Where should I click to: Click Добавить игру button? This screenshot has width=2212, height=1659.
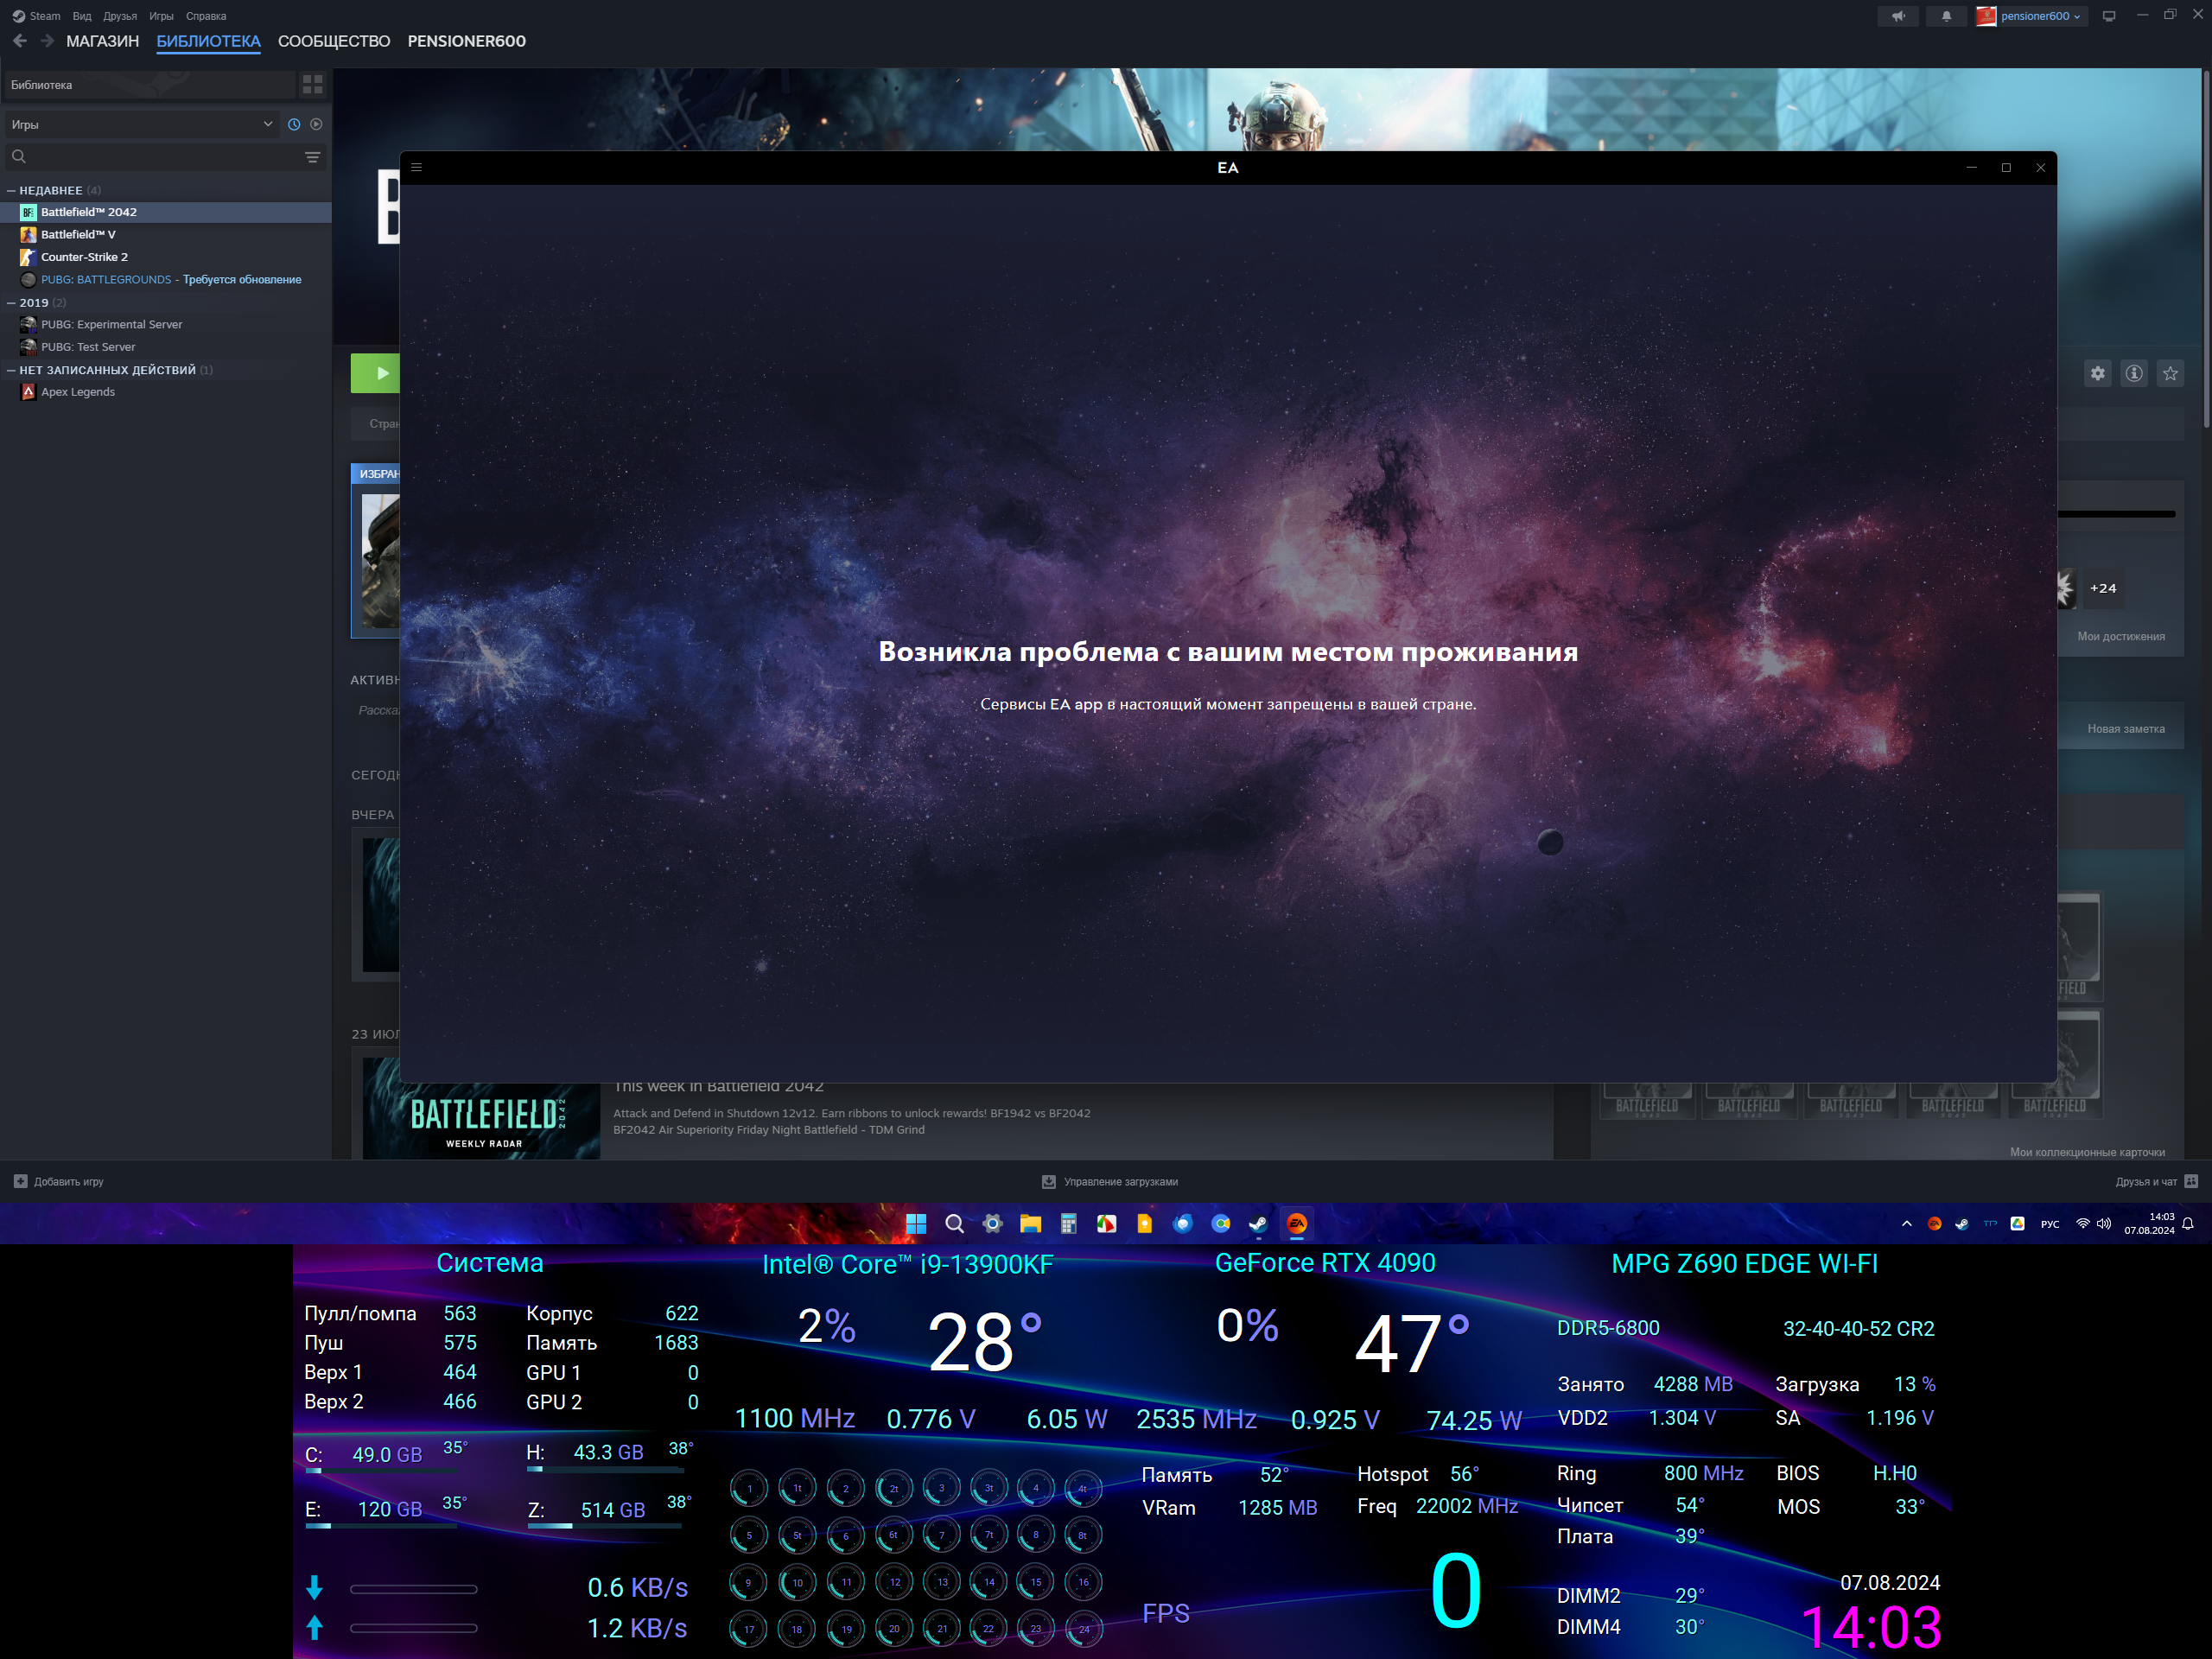(59, 1182)
